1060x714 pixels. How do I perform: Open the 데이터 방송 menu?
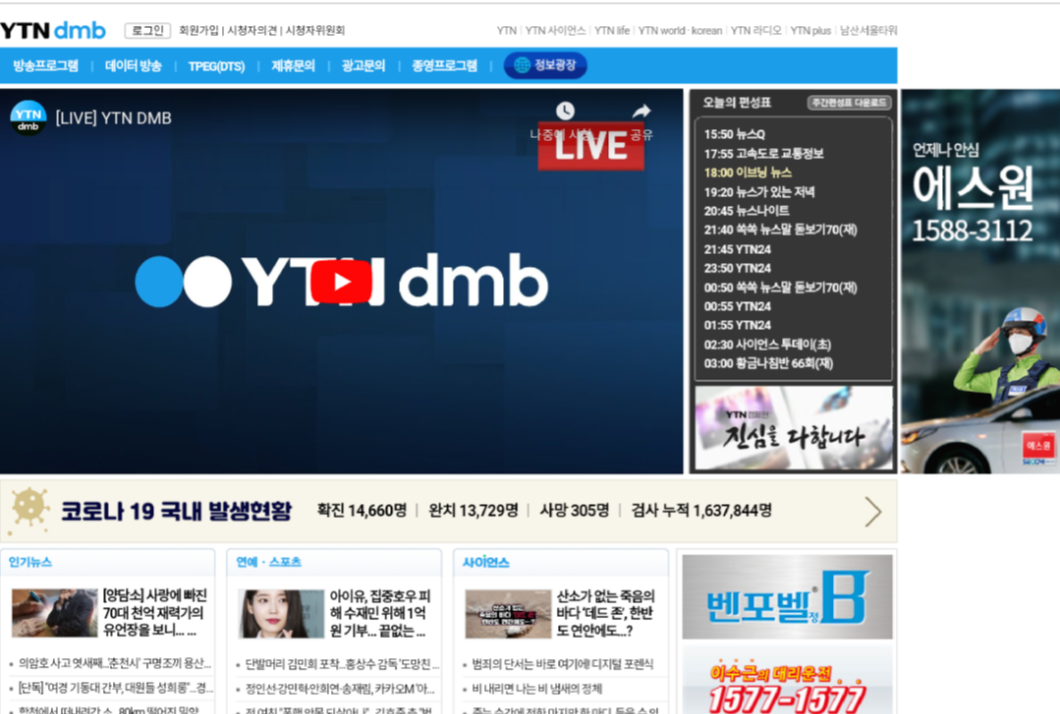(133, 66)
